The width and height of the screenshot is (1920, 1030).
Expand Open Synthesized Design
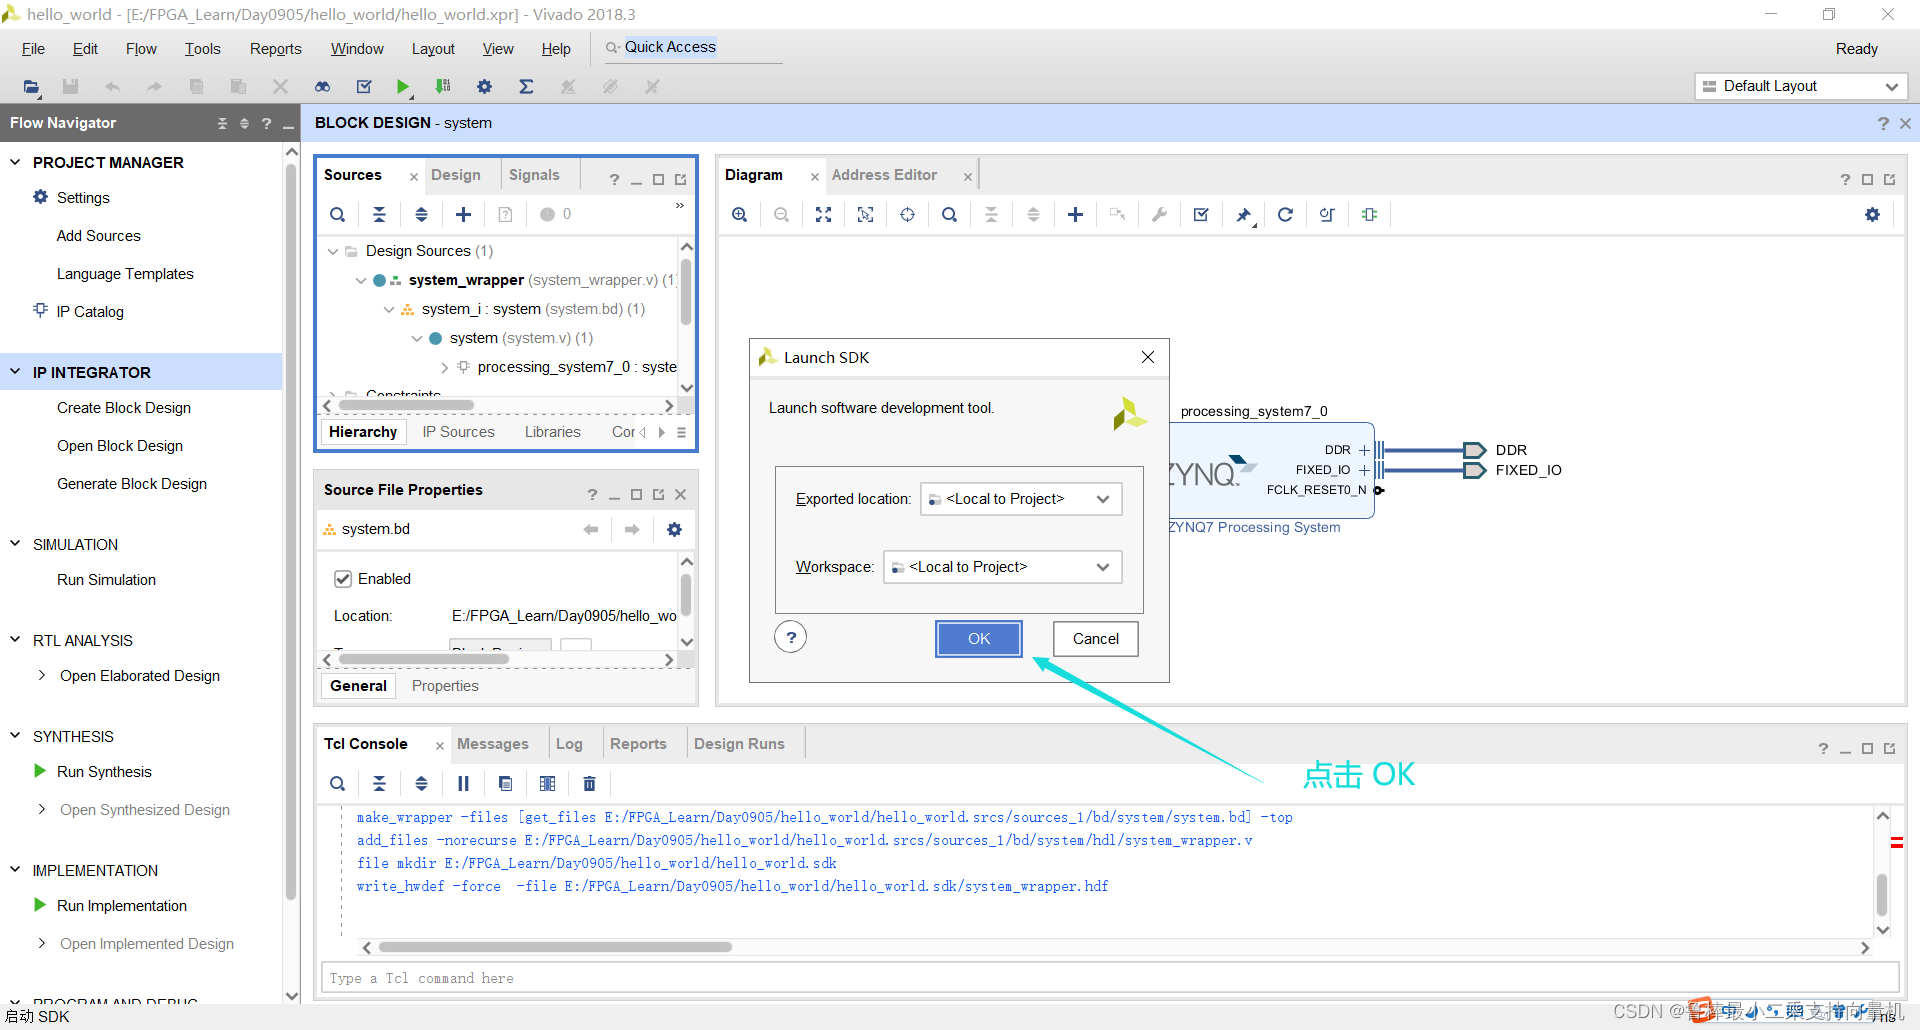(x=41, y=810)
